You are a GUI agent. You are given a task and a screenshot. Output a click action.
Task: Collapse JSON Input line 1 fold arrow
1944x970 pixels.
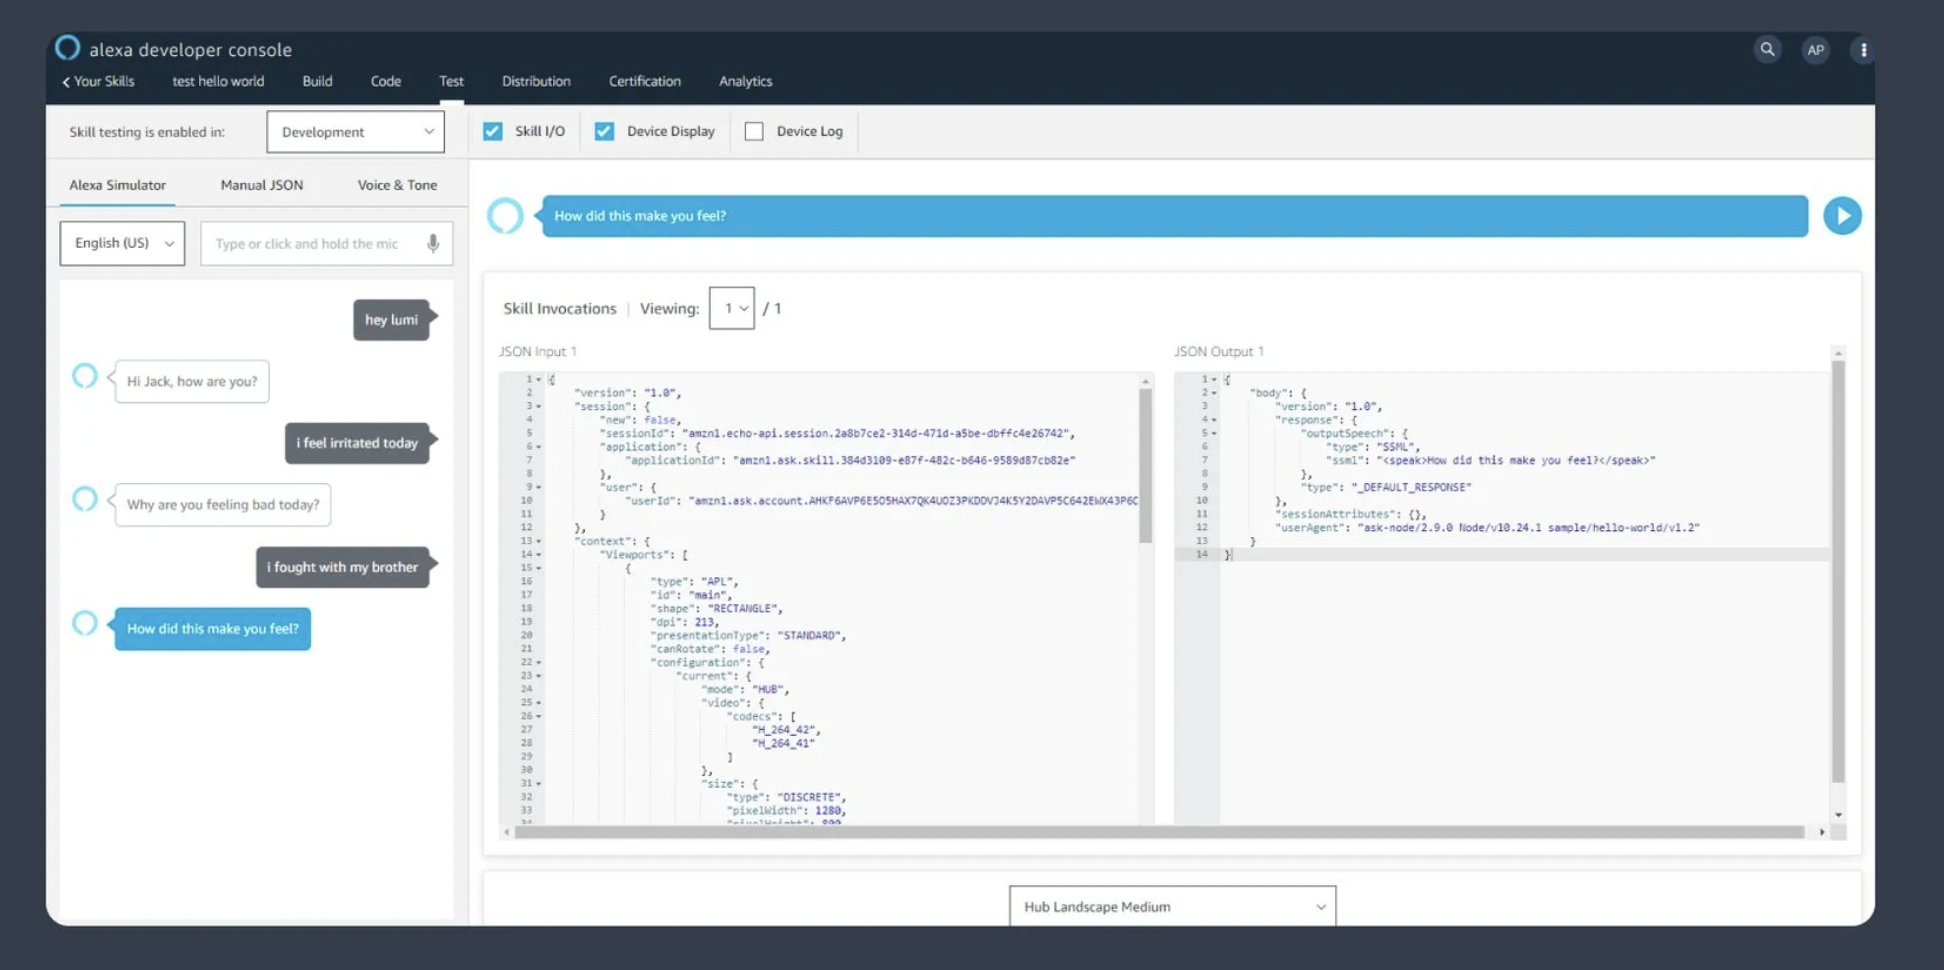tap(538, 380)
